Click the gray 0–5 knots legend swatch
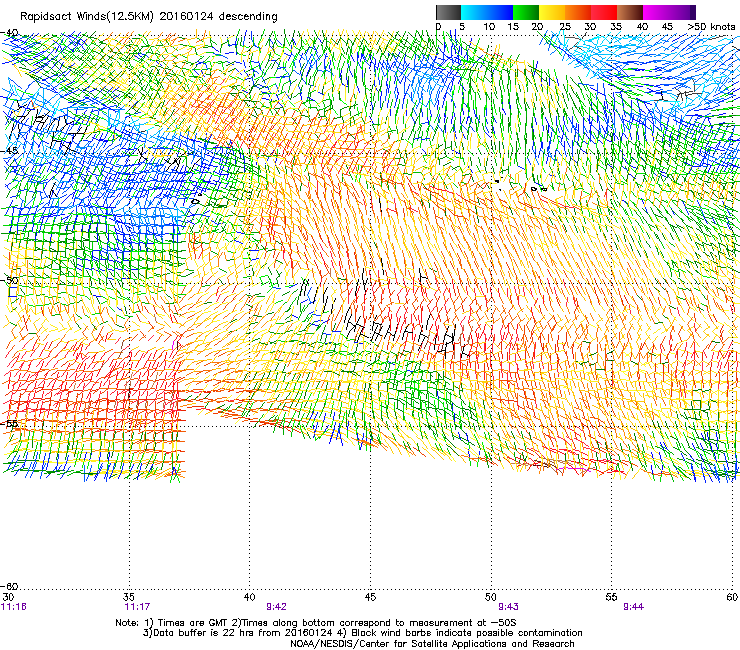Screen dimensions: 740x650 [x=448, y=12]
